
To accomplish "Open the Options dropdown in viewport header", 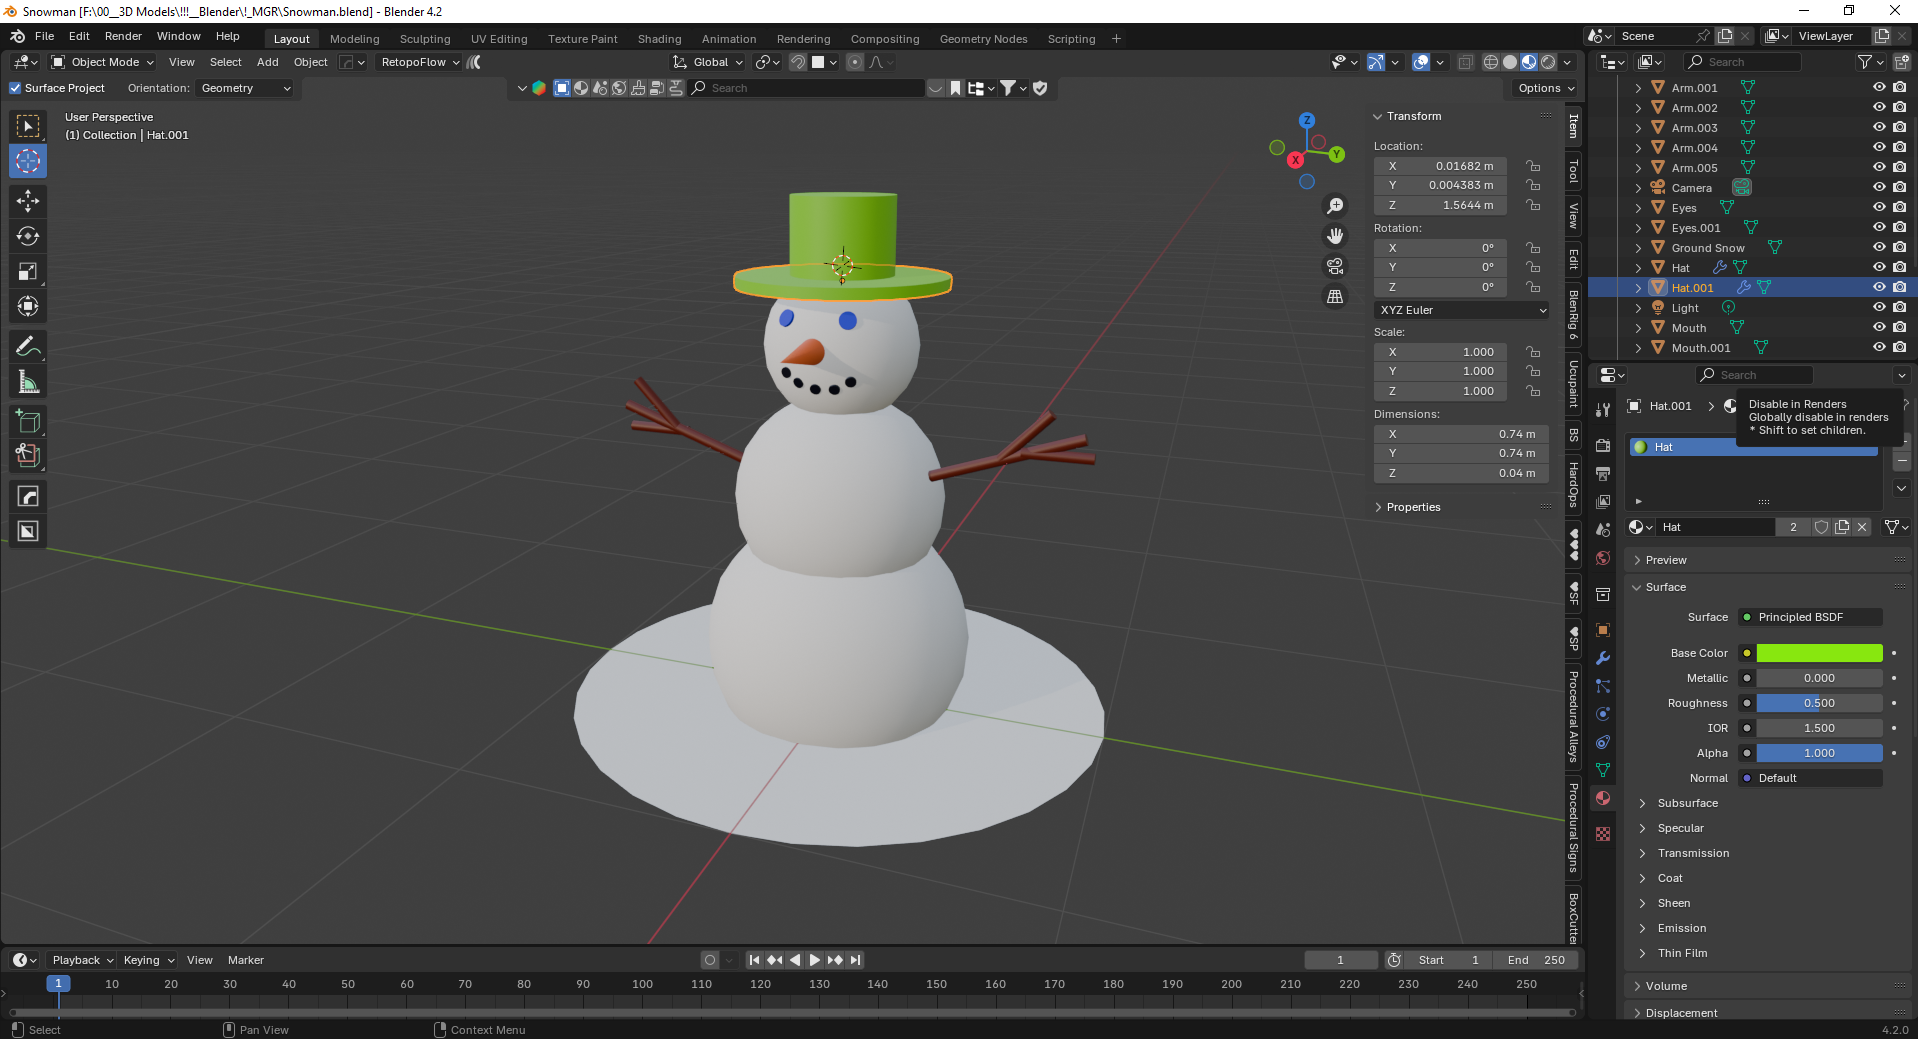I will 1546,88.
